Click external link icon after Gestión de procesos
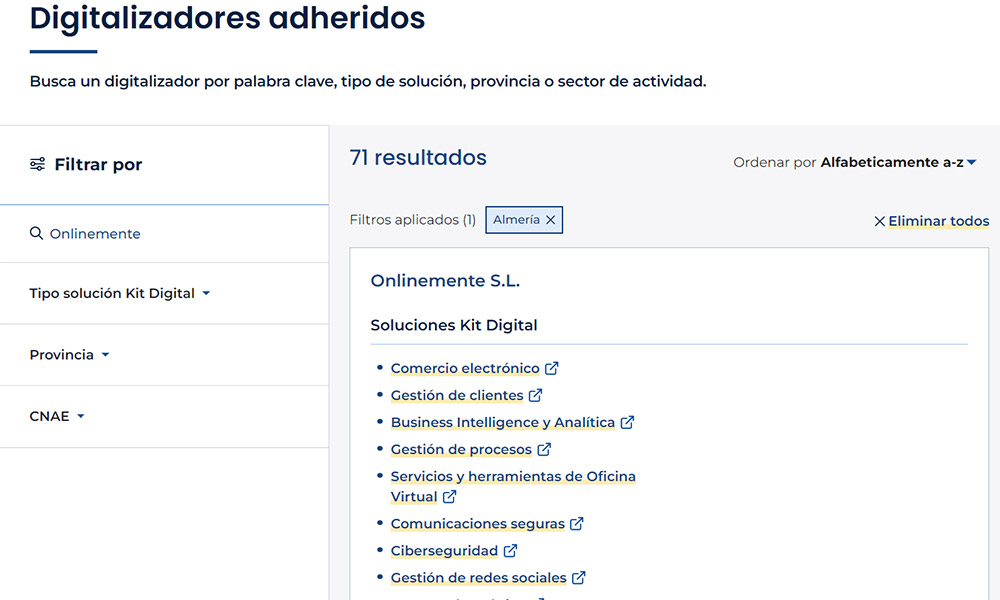 [x=544, y=450]
